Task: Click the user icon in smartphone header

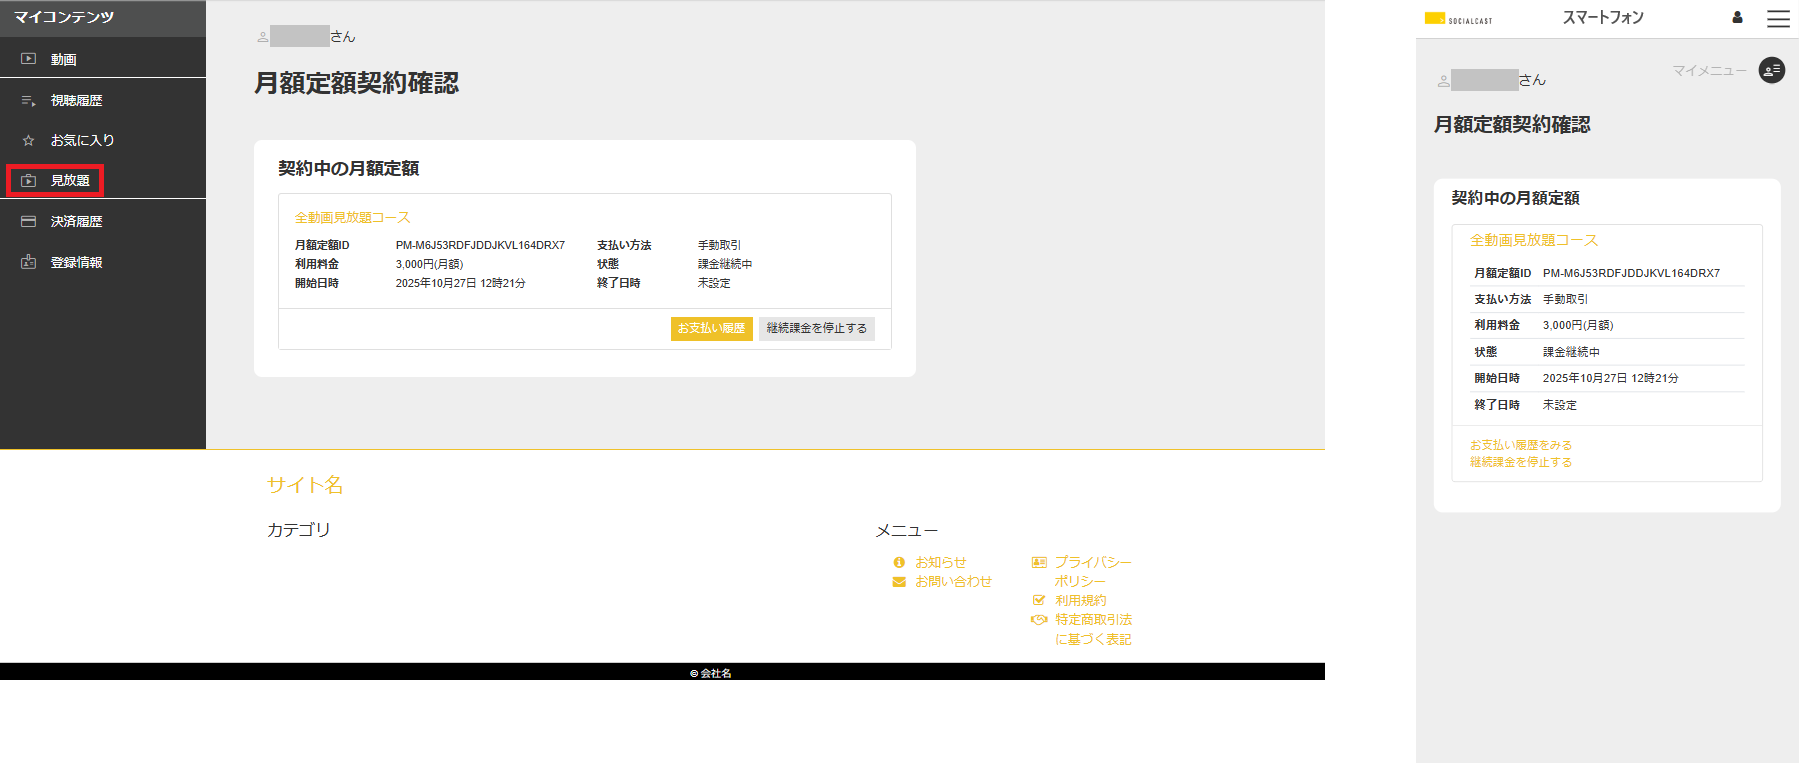Action: pos(1737,17)
